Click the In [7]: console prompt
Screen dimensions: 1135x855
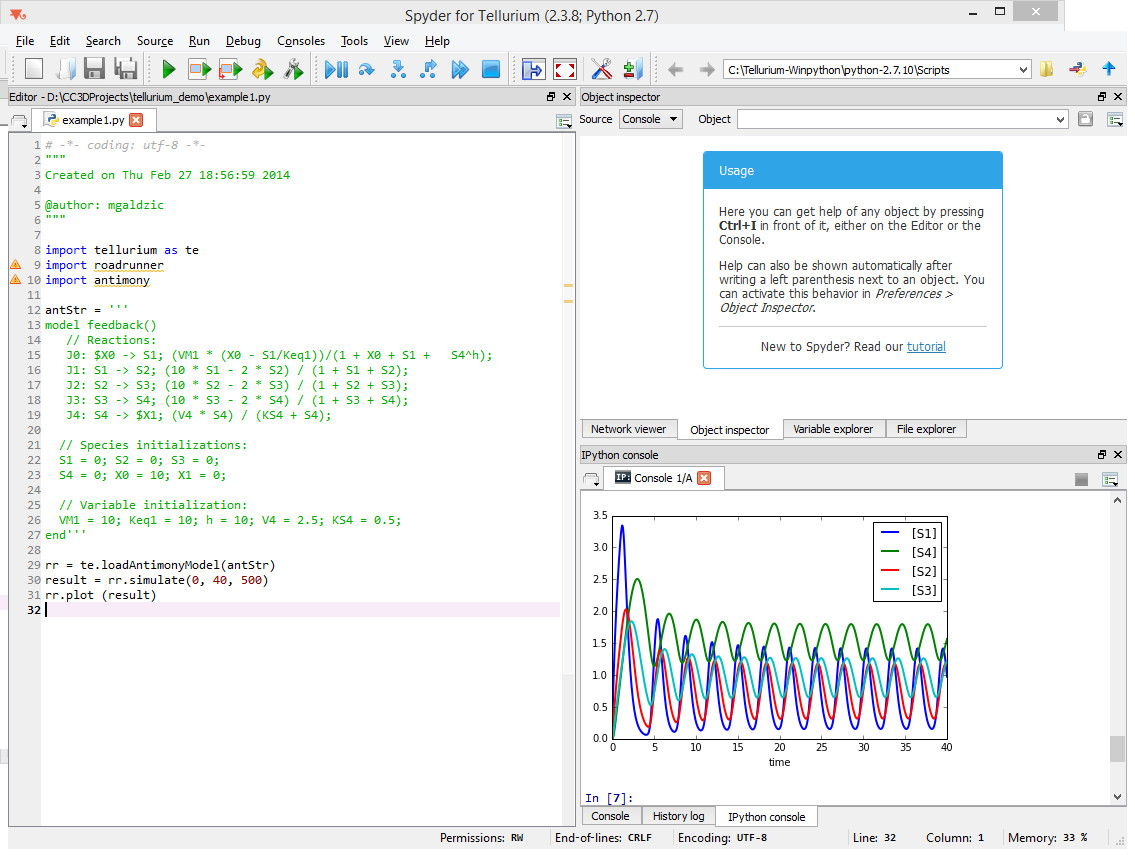point(609,798)
